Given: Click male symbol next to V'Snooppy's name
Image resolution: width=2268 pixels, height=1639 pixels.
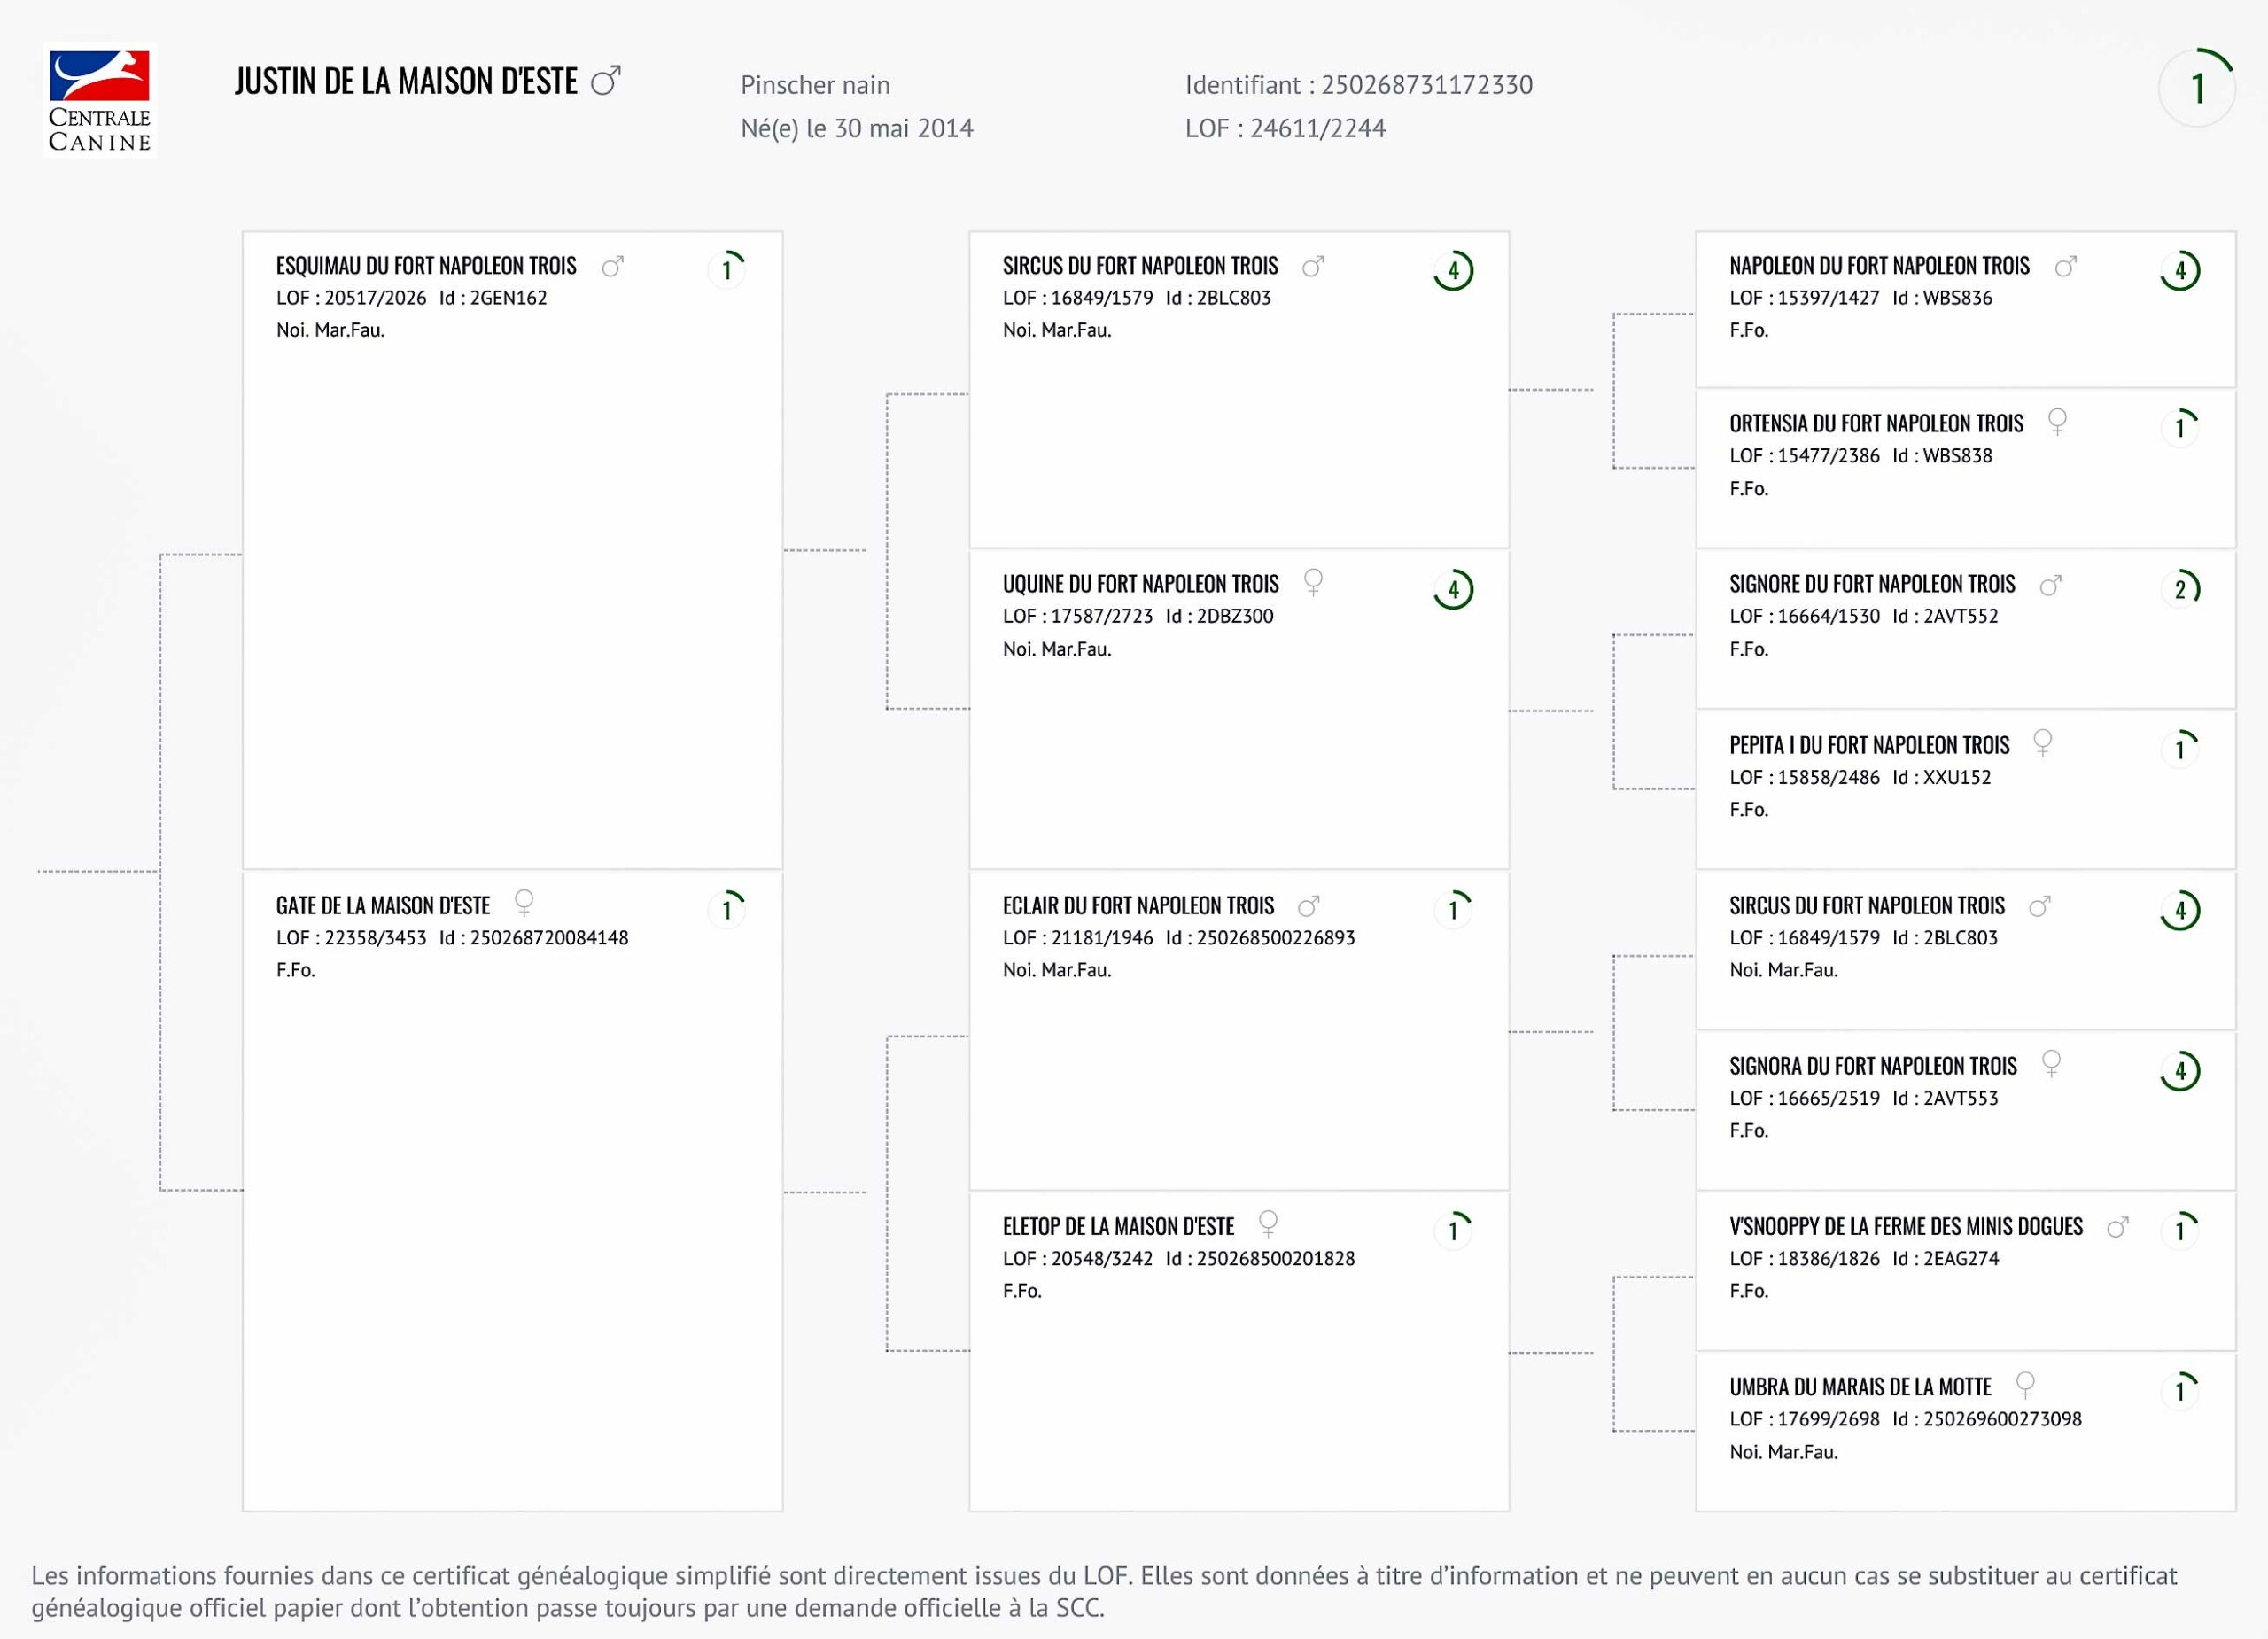Looking at the screenshot, I should pyautogui.click(x=2117, y=1227).
